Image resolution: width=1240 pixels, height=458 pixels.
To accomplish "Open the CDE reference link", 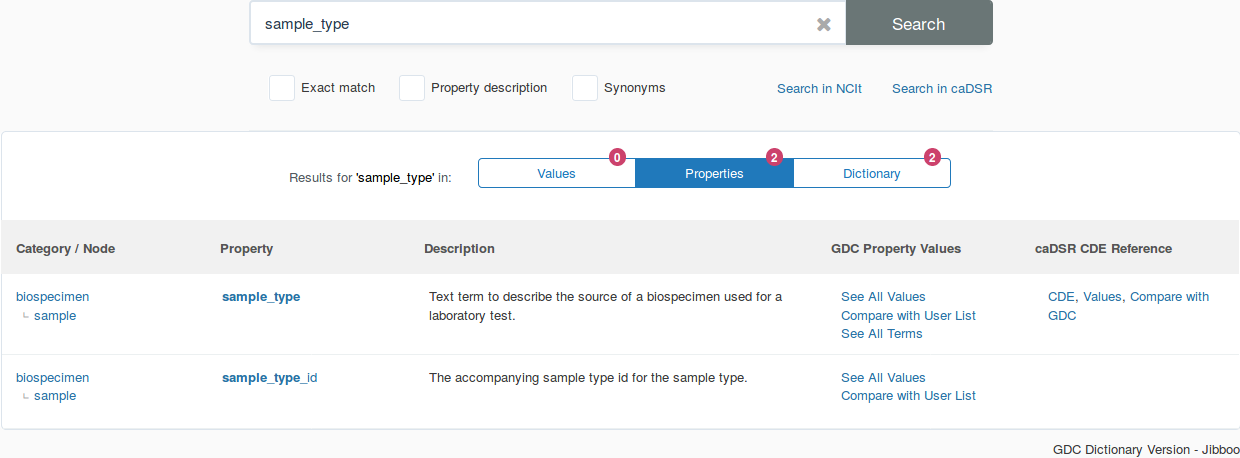I will [1060, 297].
